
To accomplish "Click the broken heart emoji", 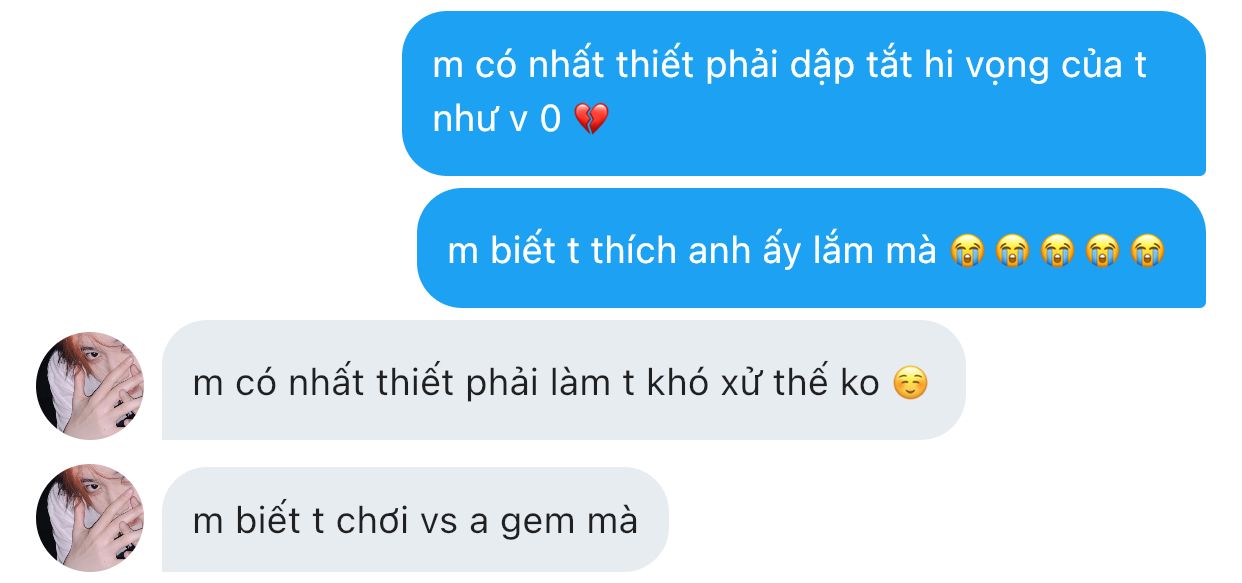I will pos(591,120).
